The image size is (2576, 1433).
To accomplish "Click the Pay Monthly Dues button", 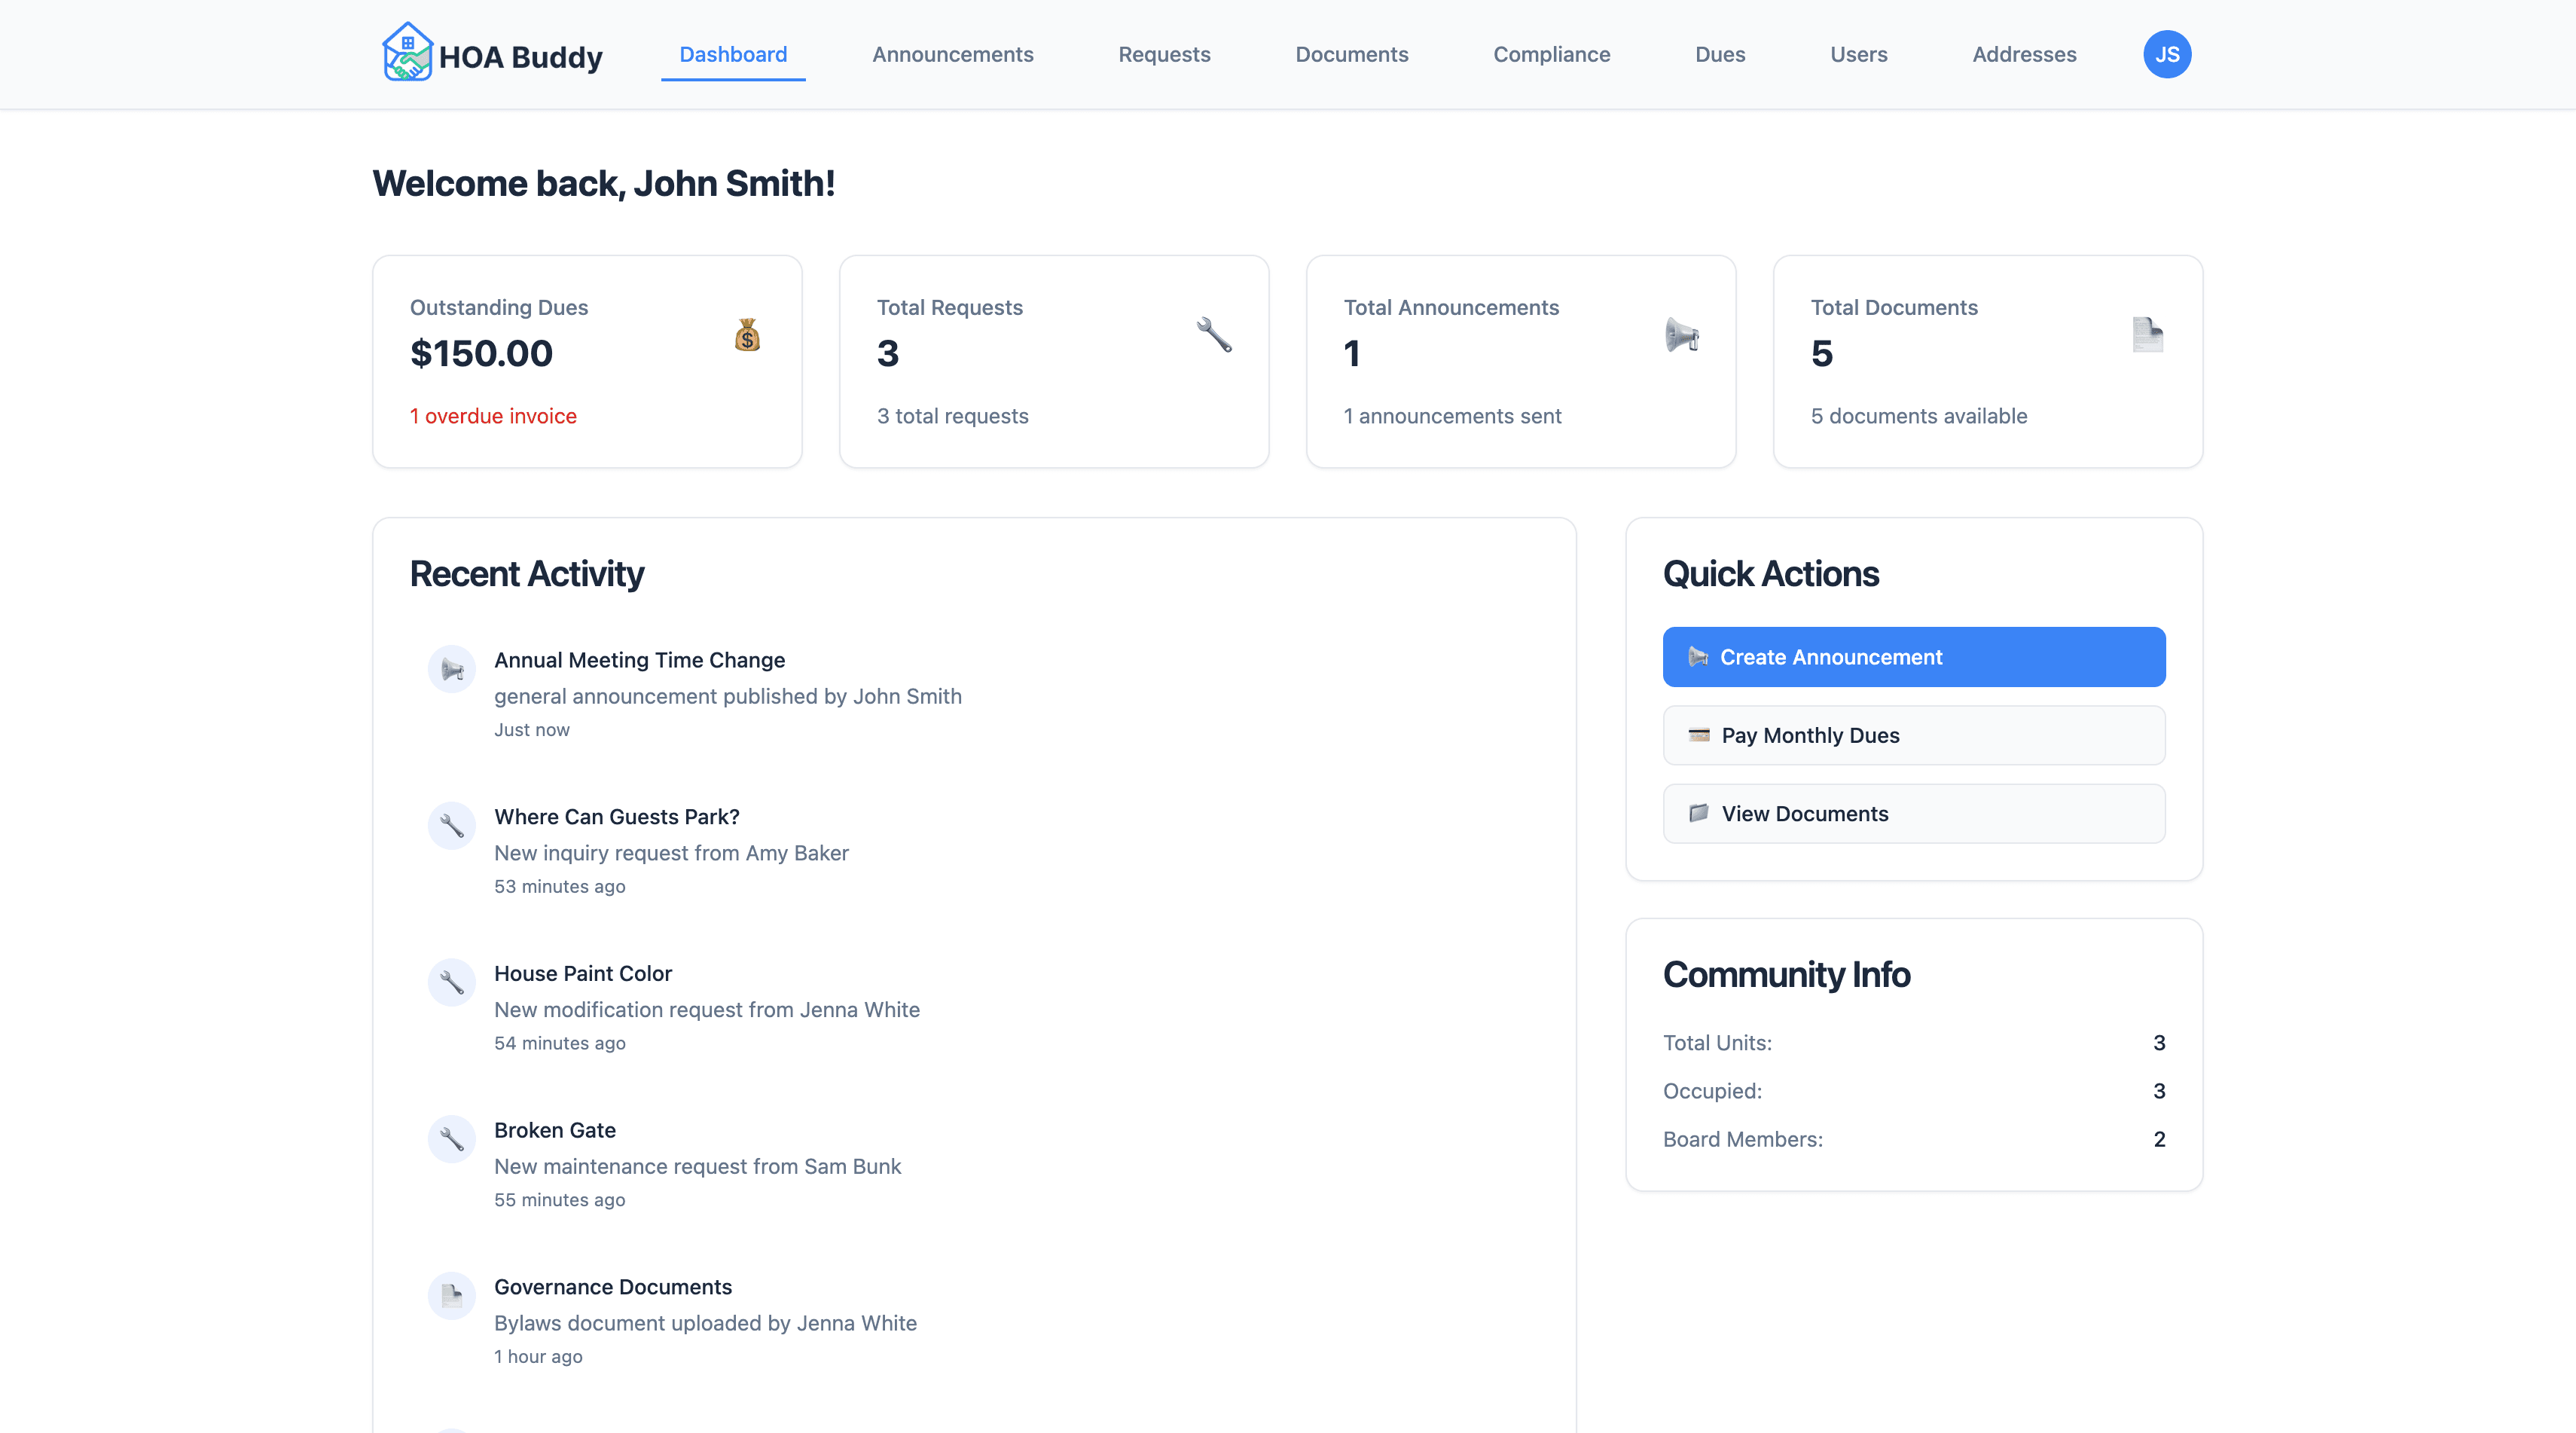I will pos(1914,735).
